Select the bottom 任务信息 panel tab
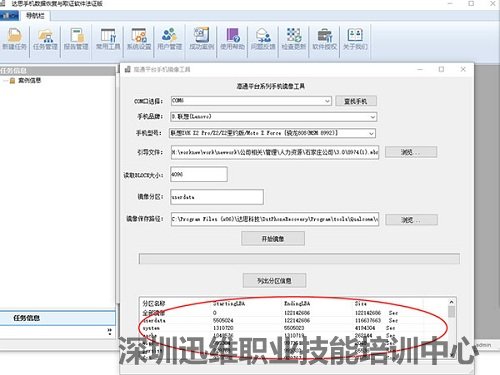This screenshot has height=375, width=500. click(57, 318)
